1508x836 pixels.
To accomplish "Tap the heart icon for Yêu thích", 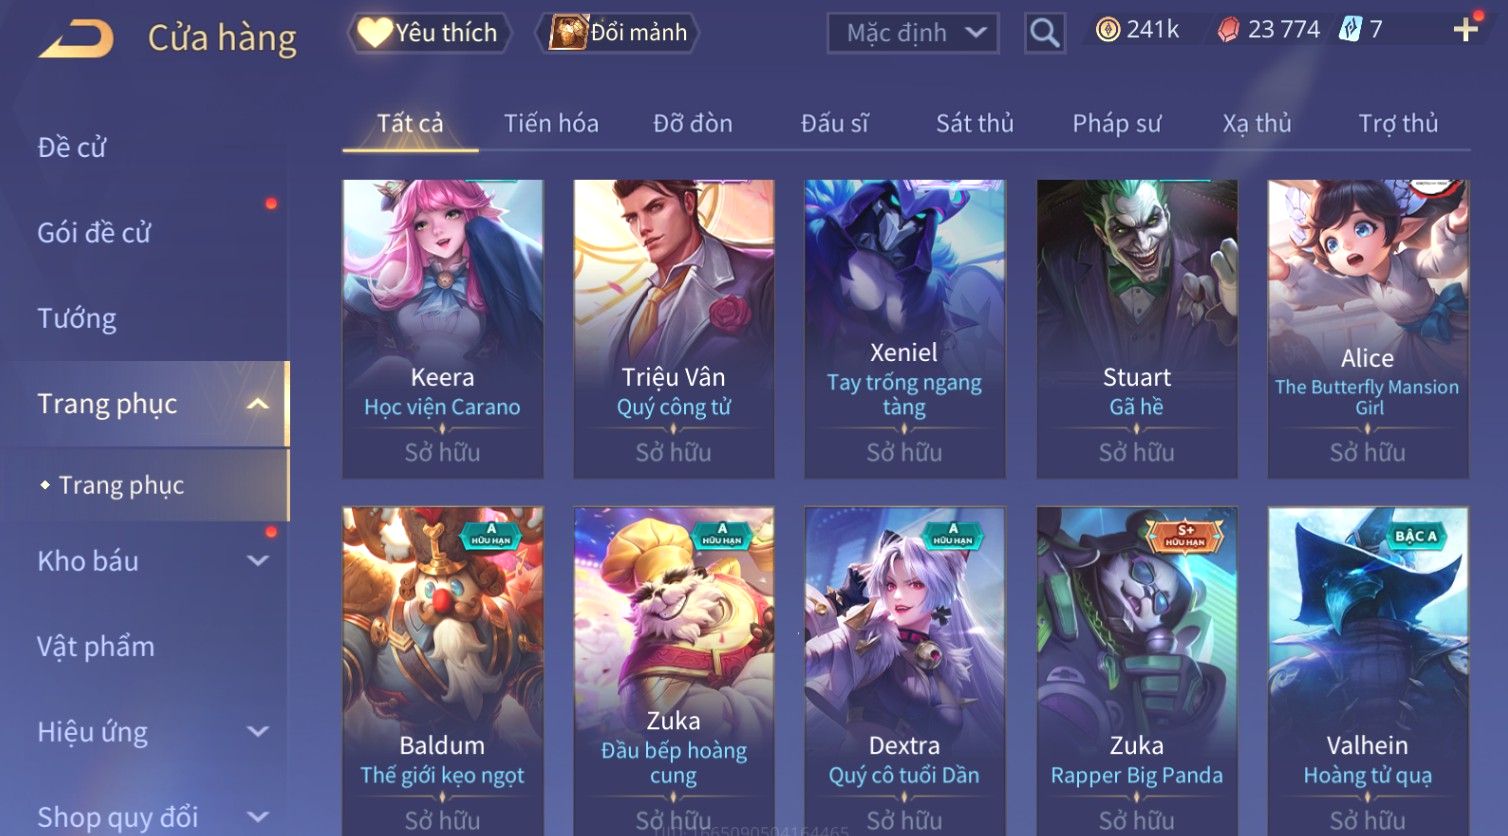I will pyautogui.click(x=375, y=32).
